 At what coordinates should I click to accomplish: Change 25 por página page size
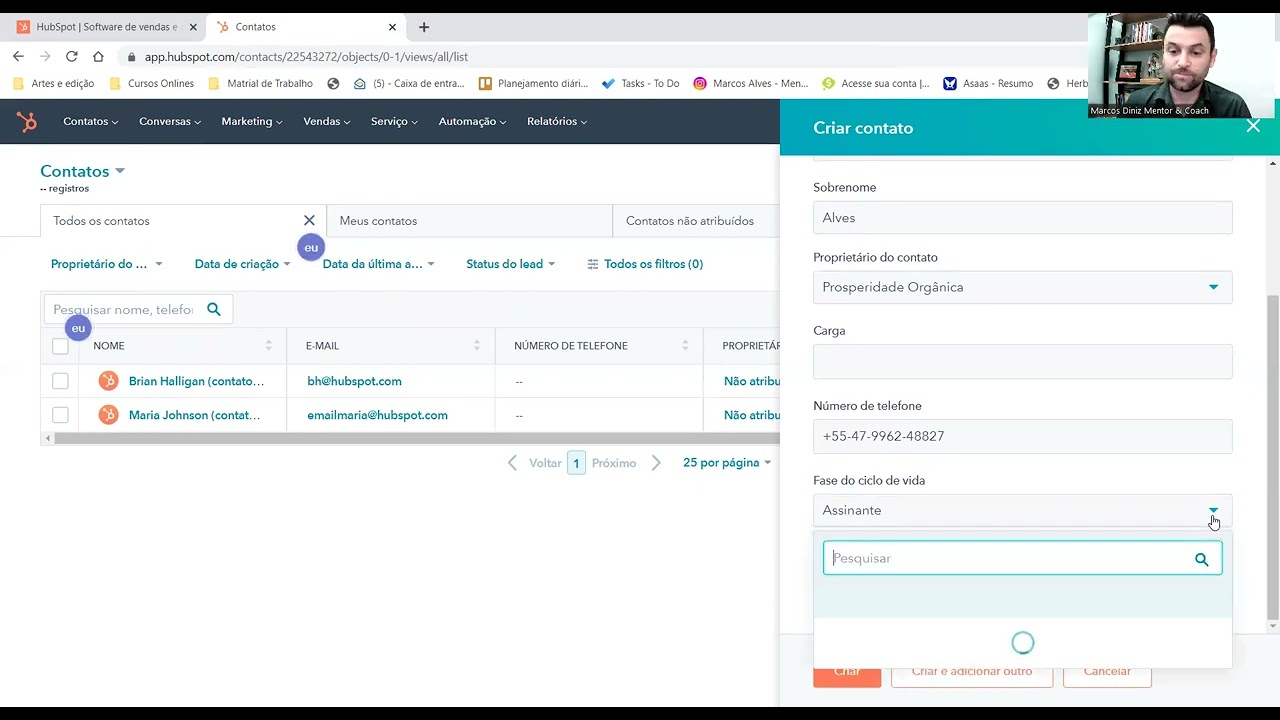[x=727, y=463]
